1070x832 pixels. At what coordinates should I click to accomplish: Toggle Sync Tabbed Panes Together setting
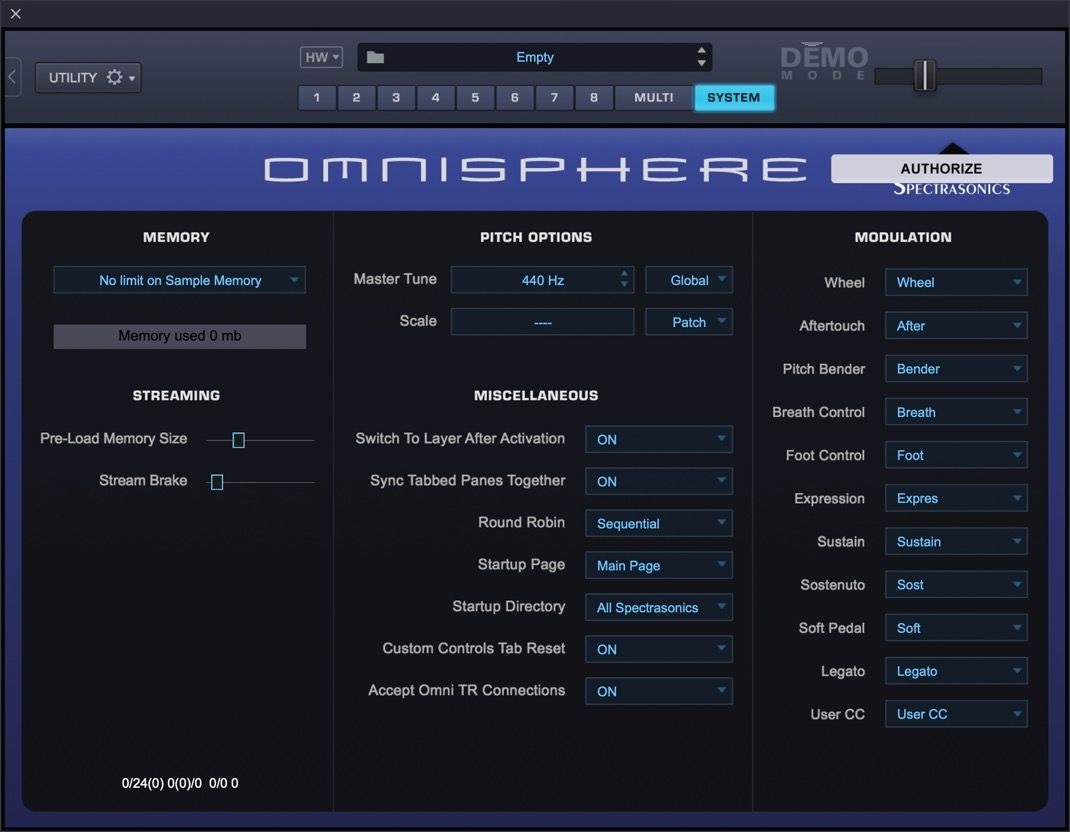pyautogui.click(x=659, y=481)
